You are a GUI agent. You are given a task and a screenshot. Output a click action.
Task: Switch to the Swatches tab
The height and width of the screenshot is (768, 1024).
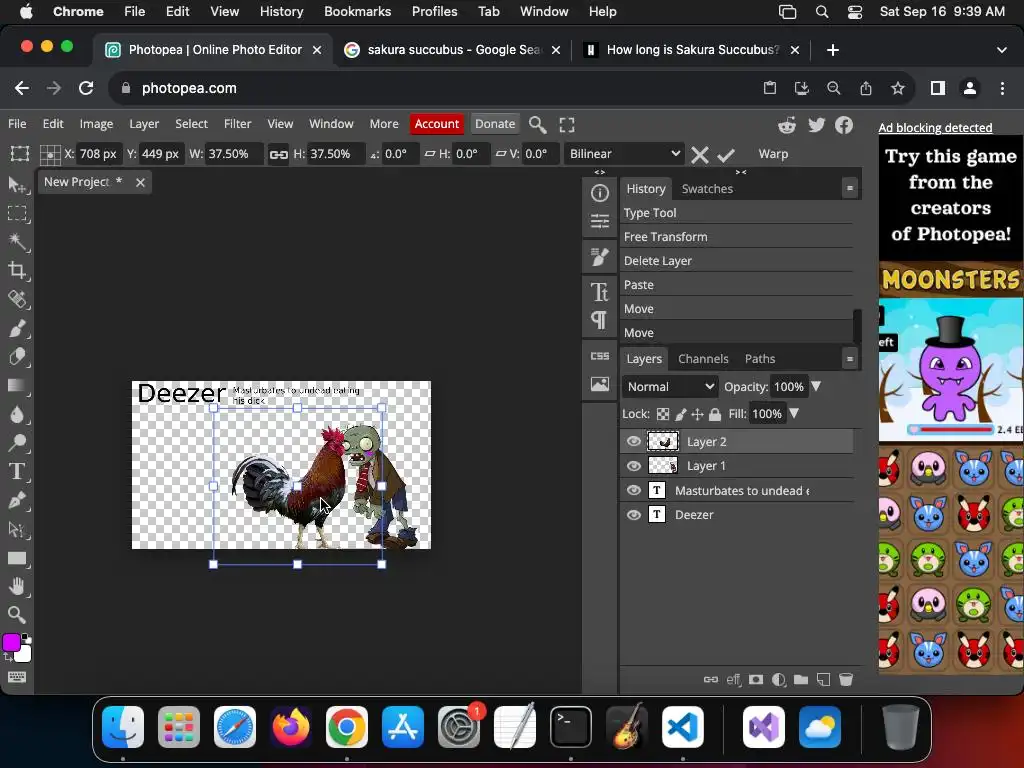[707, 189]
